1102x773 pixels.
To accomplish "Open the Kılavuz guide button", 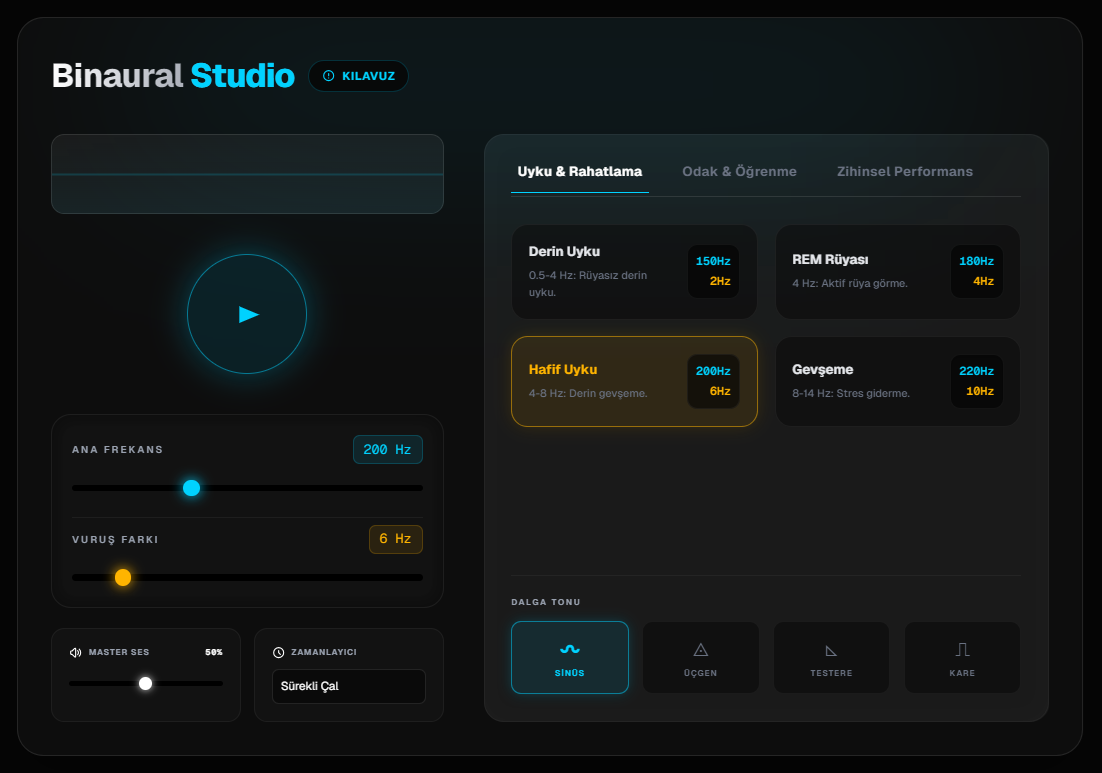I will click(358, 76).
